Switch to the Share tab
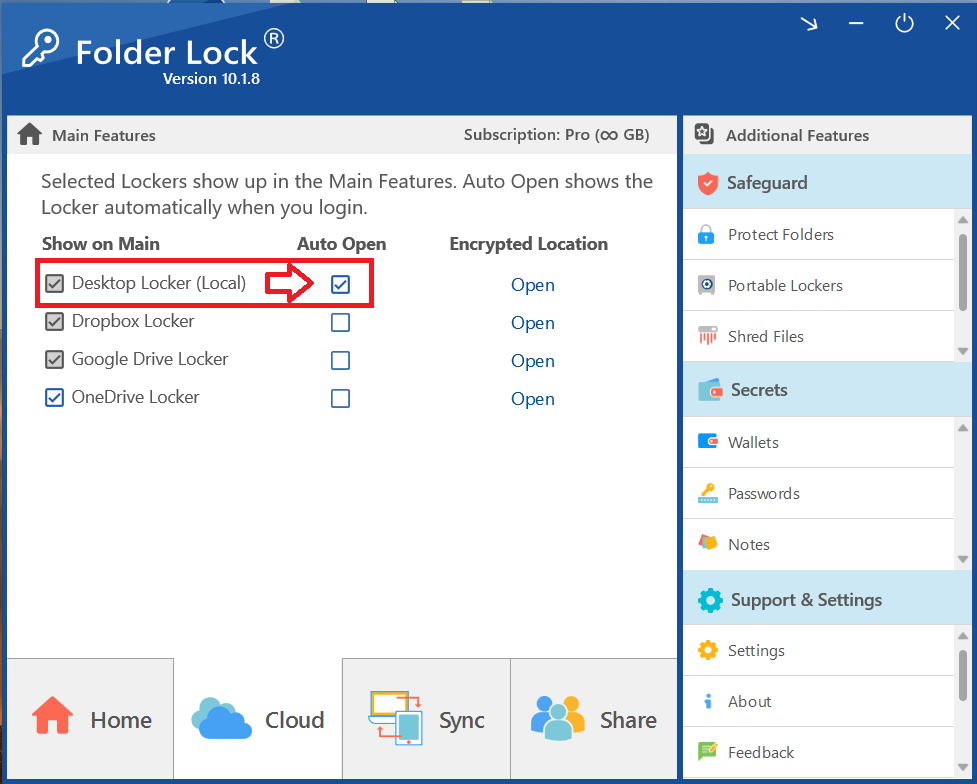The image size is (977, 784). 594,719
